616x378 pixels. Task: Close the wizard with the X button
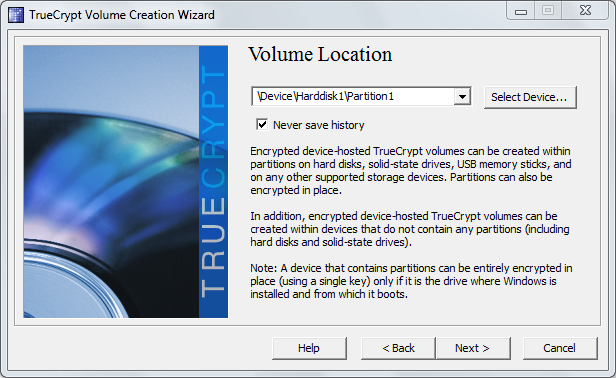click(585, 11)
